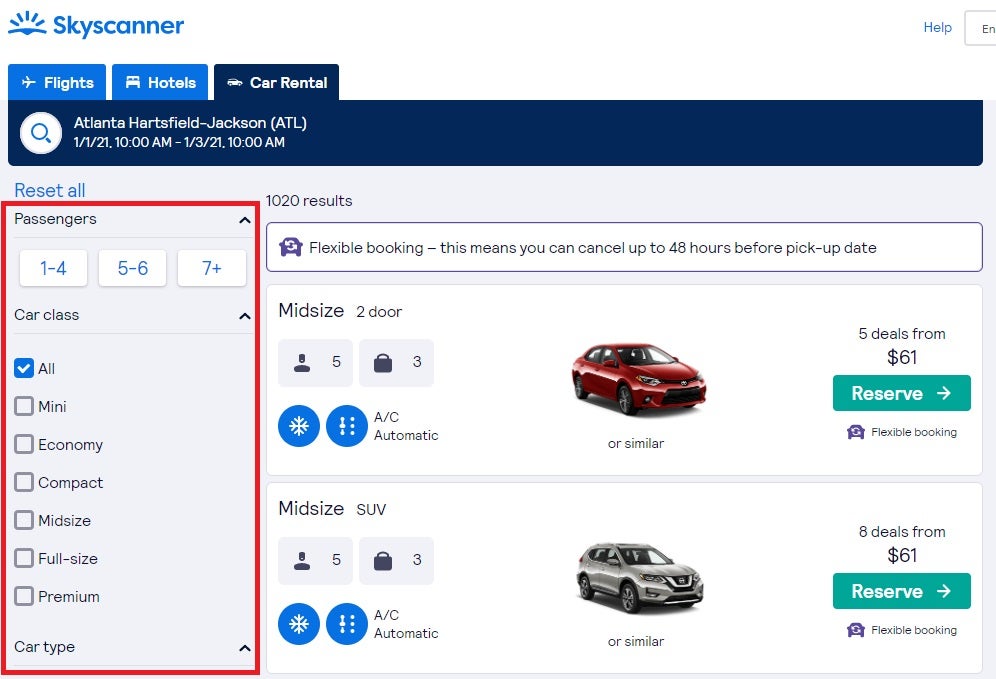Check the Midsize car class box
The height and width of the screenshot is (679, 996).
[x=24, y=520]
